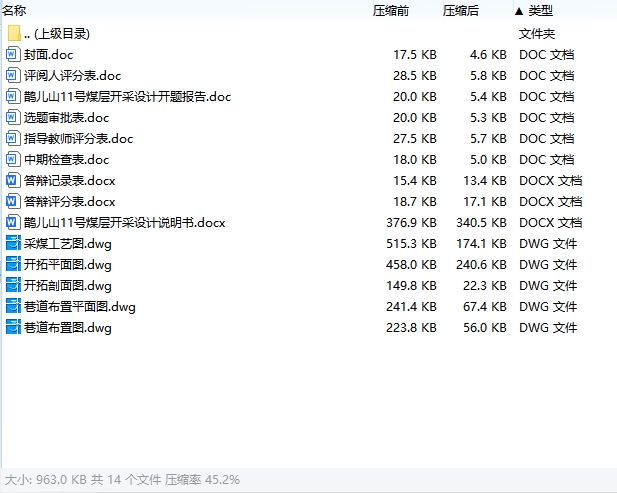Screen dimensions: 617x493
Task: Click the 56.0 KB compressed size value
Action: pyautogui.click(x=485, y=328)
